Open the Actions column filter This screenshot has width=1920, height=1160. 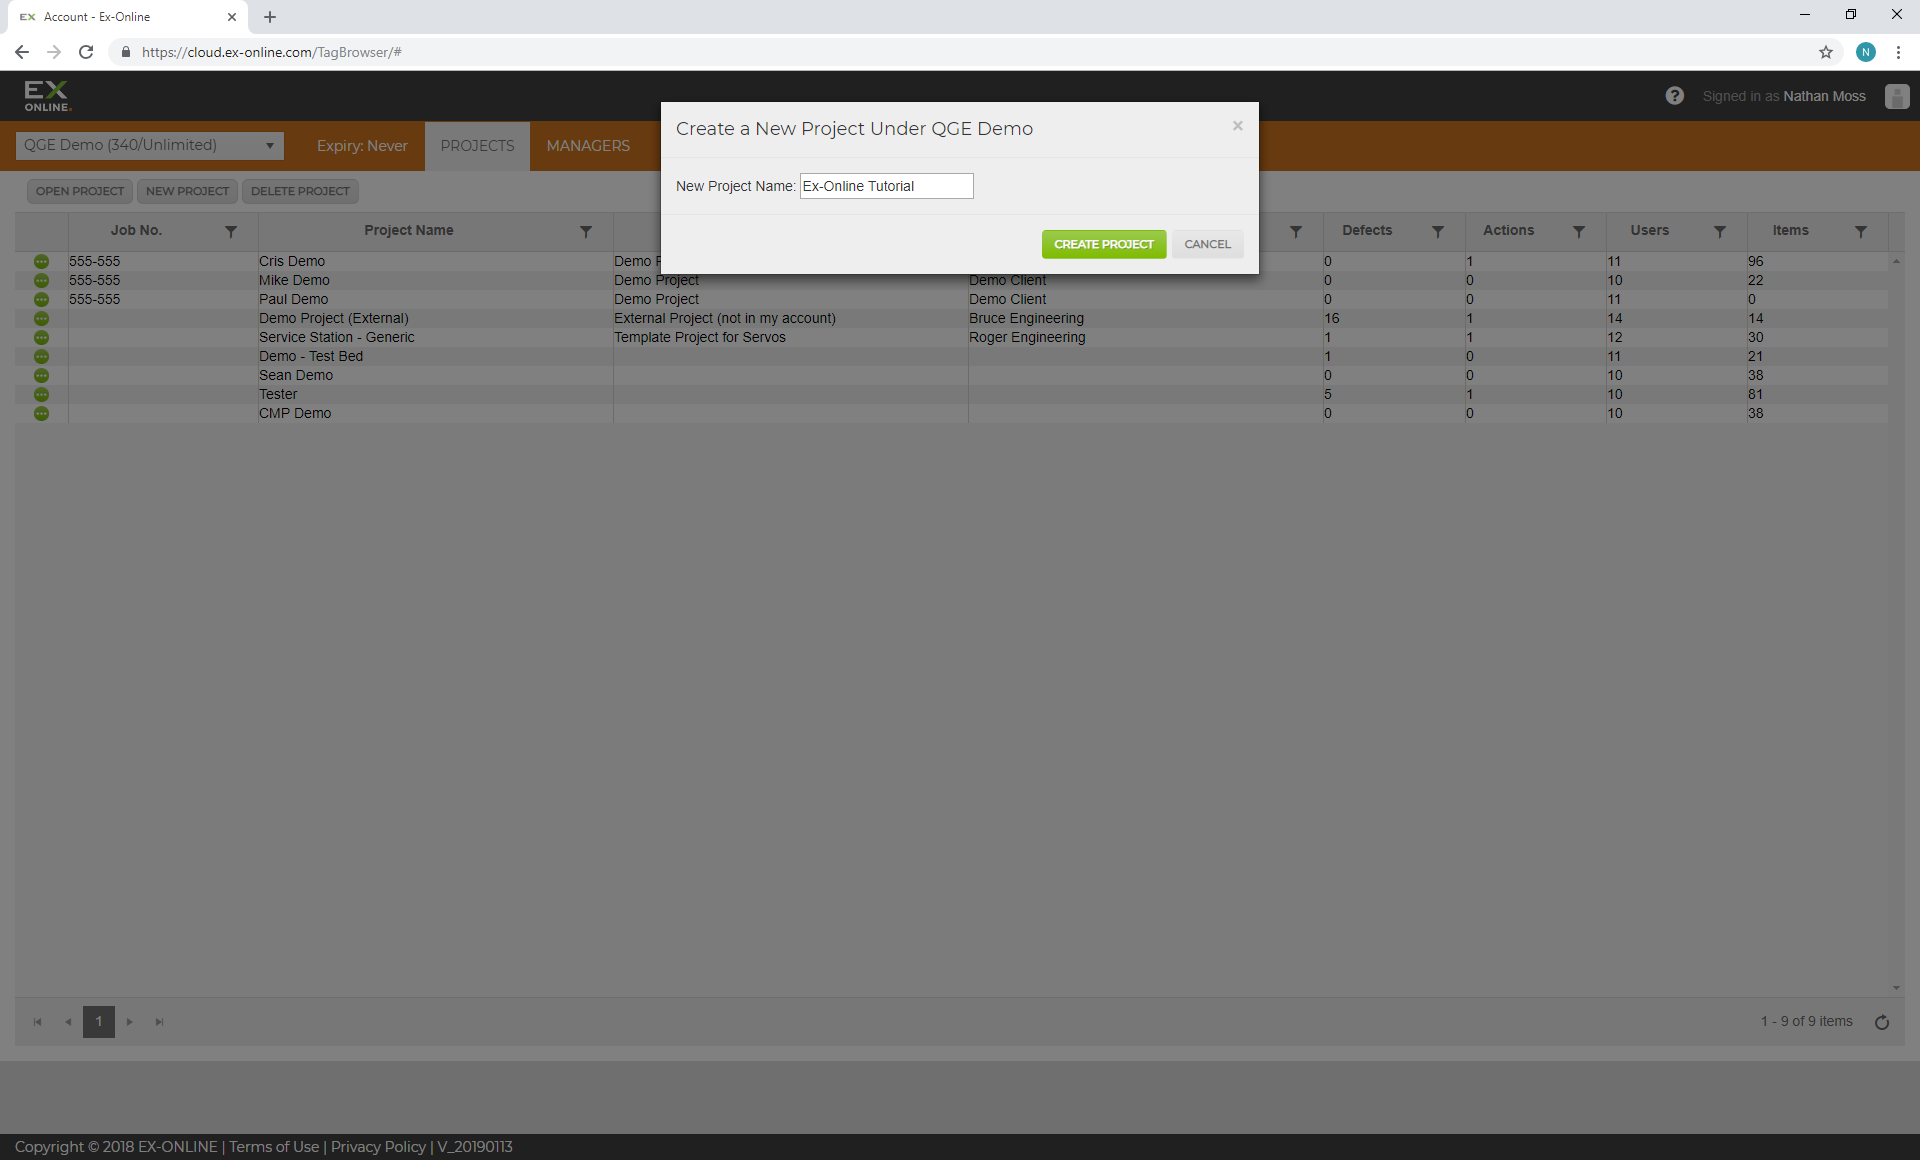point(1578,231)
